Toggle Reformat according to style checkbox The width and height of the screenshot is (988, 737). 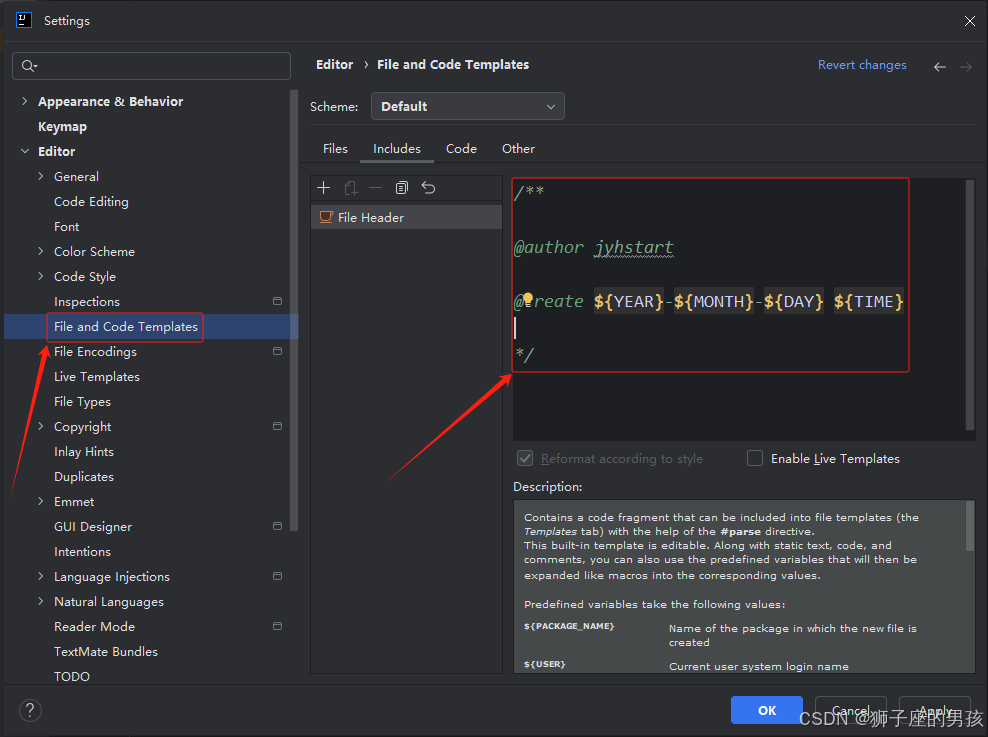tap(525, 458)
